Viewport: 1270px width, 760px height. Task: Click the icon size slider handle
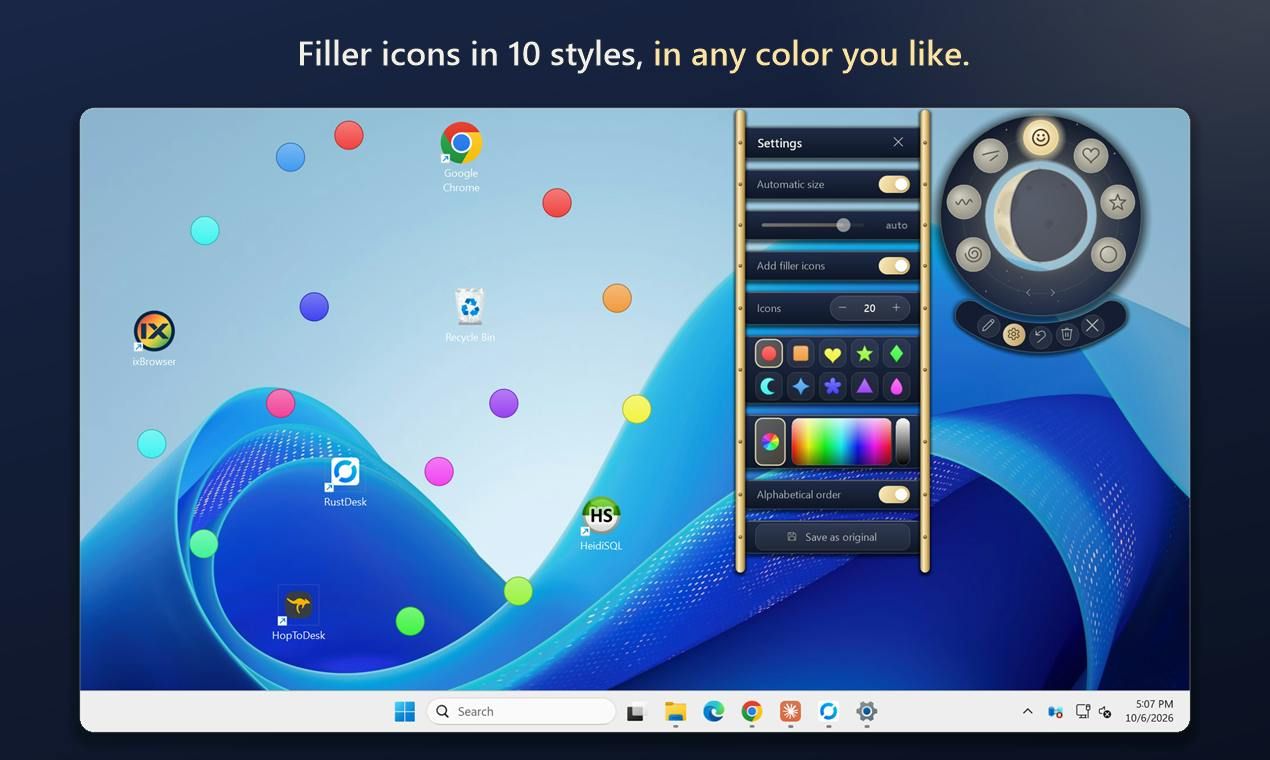pyautogui.click(x=843, y=225)
